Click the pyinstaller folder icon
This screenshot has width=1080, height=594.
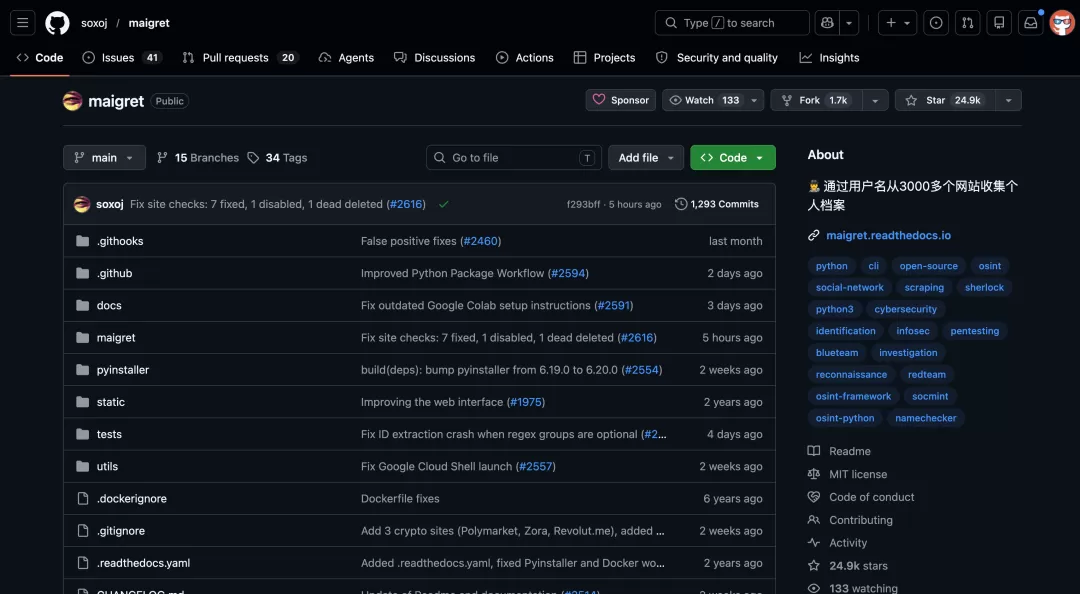(x=83, y=370)
